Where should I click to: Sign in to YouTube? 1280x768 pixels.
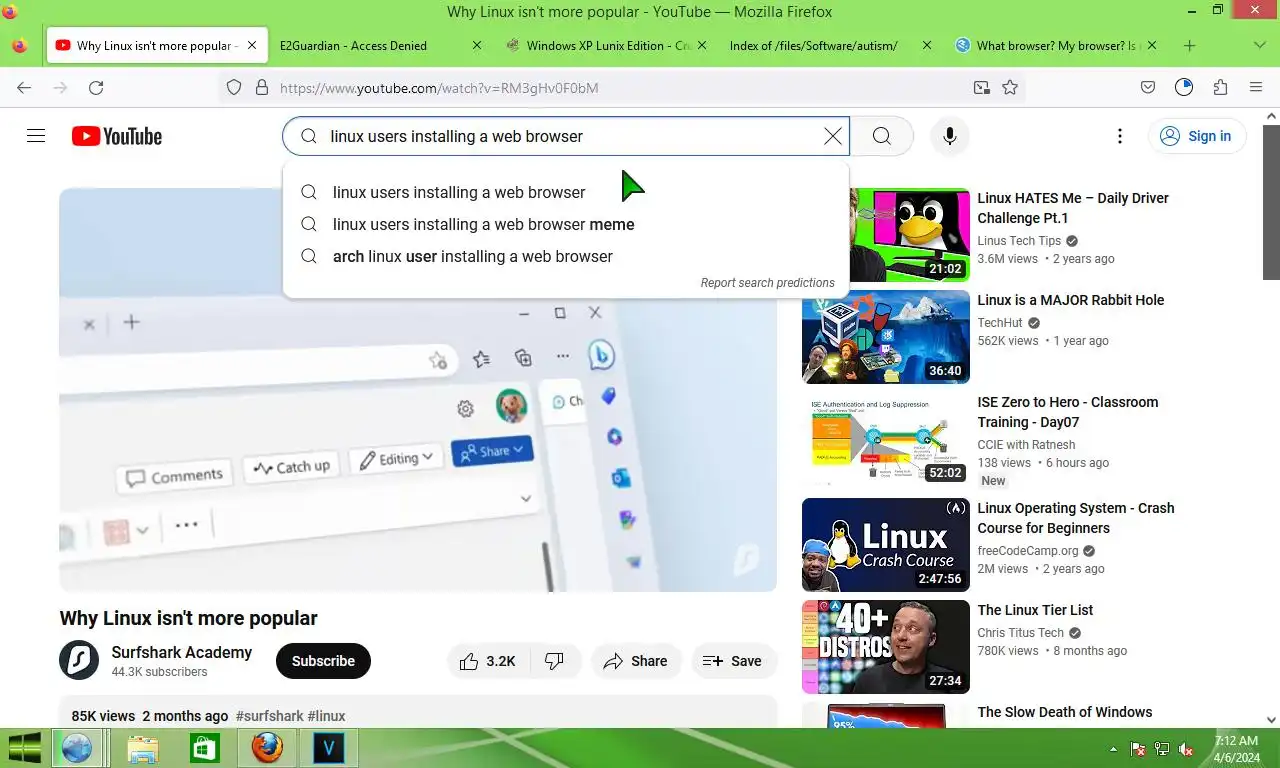[x=1196, y=136]
